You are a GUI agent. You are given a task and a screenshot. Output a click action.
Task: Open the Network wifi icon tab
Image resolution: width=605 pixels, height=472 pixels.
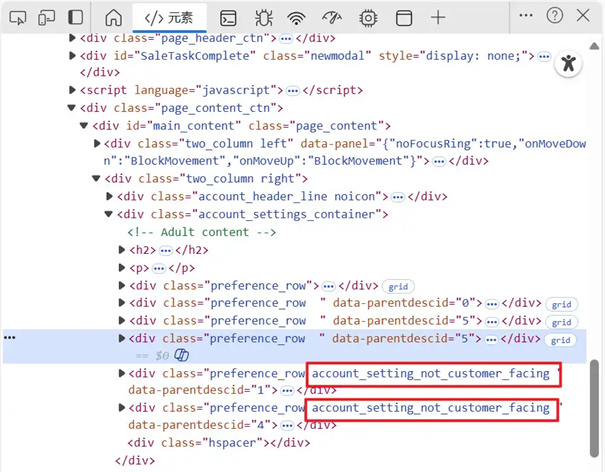[296, 18]
